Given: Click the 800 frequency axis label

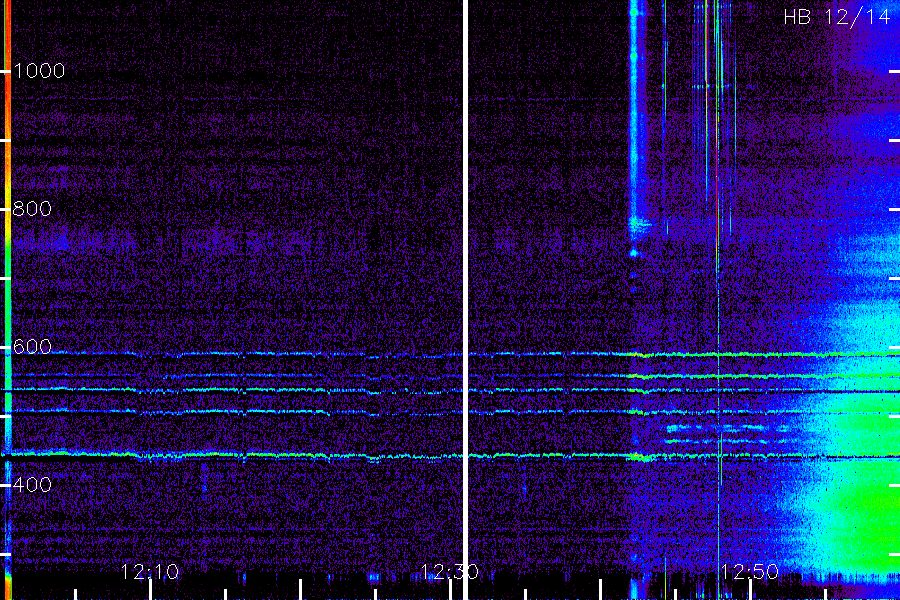Looking at the screenshot, I should pos(32,209).
